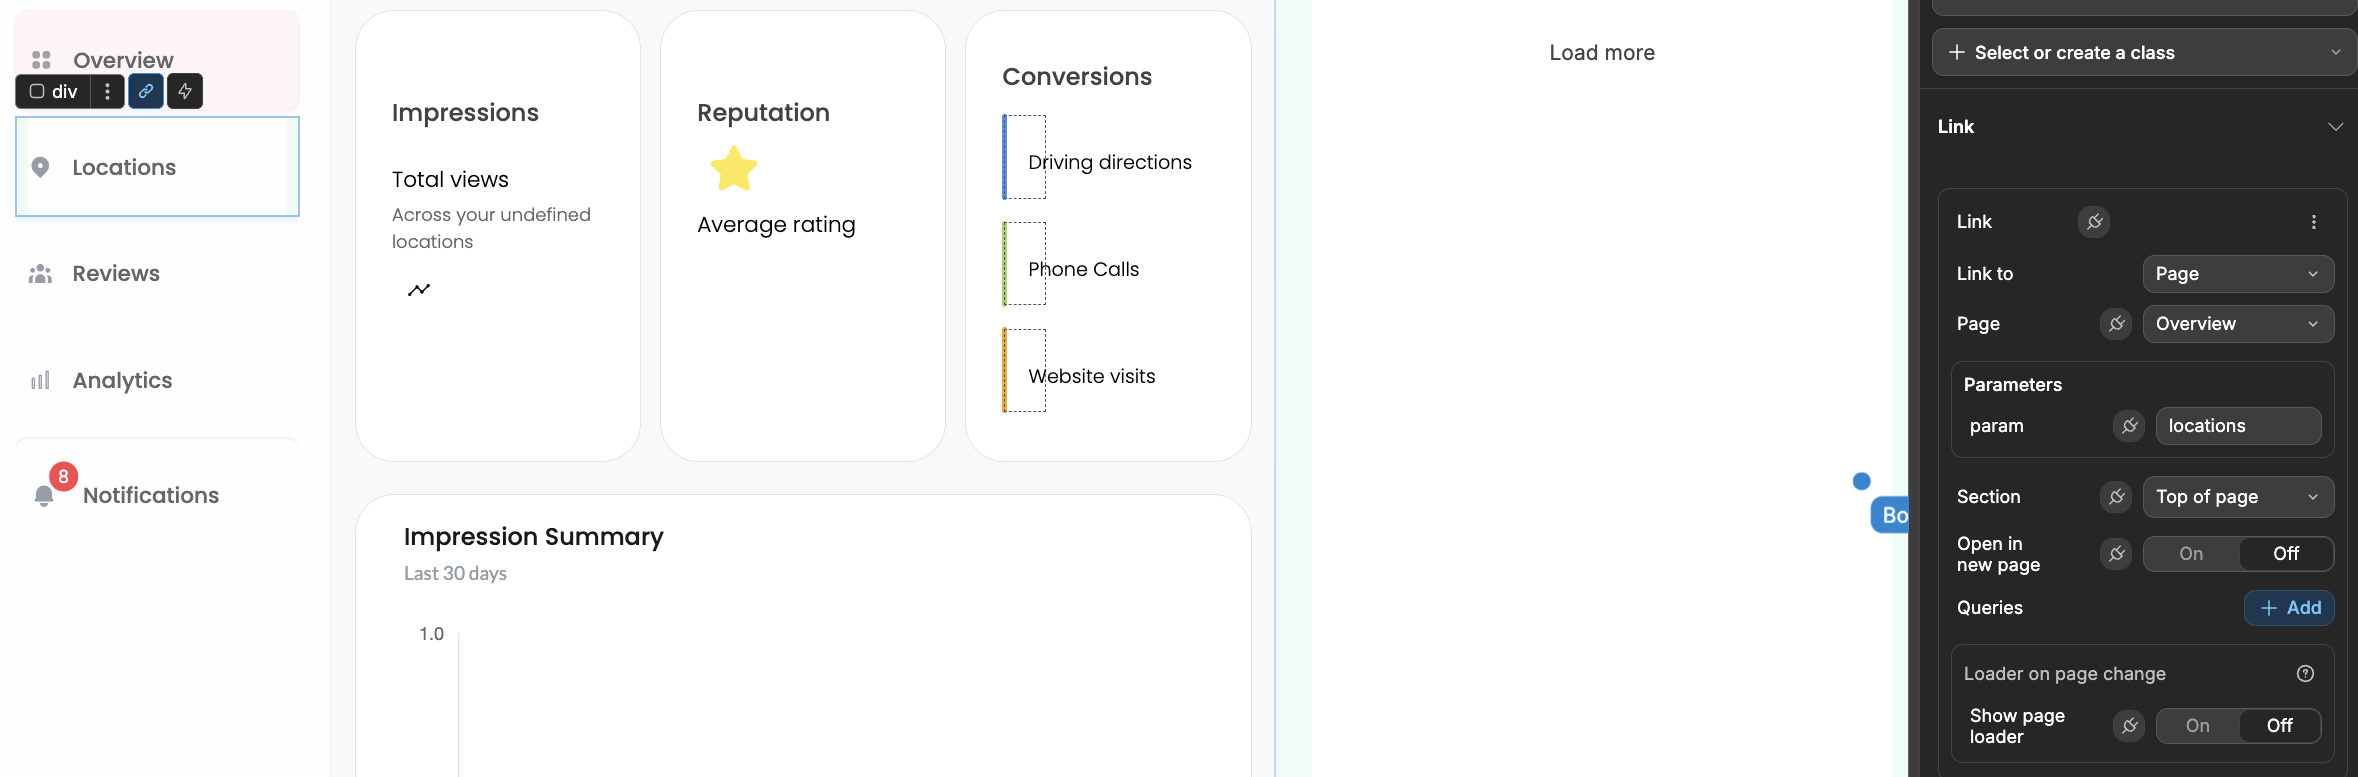Open the Section dropdown showing Top of page
Image resolution: width=2358 pixels, height=777 pixels.
pyautogui.click(x=2238, y=497)
